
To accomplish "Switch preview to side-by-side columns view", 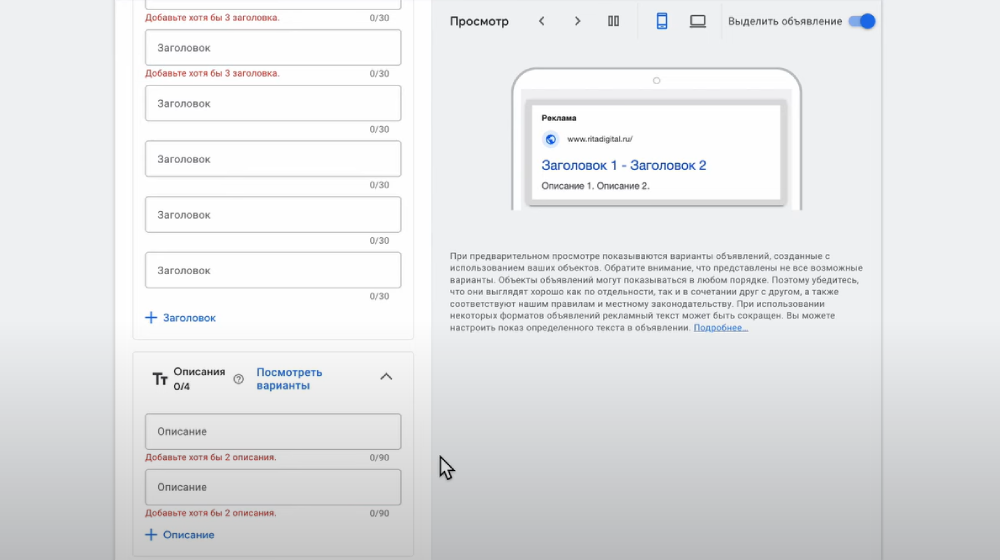I will 614,21.
